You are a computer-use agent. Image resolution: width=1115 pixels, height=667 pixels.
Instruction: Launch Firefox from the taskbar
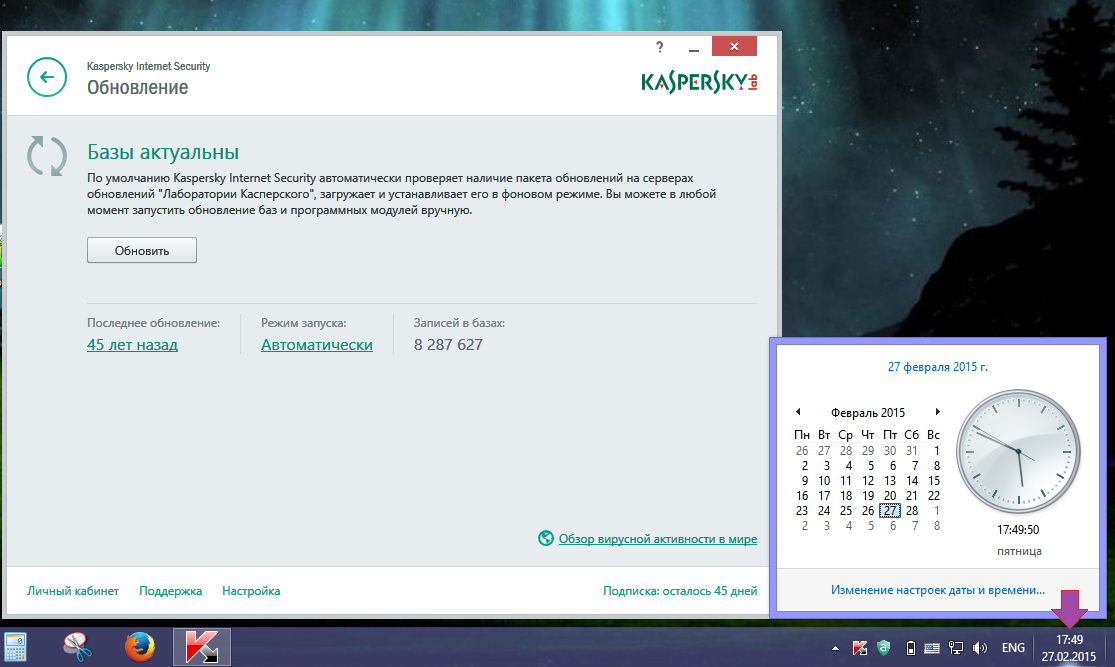tap(139, 647)
